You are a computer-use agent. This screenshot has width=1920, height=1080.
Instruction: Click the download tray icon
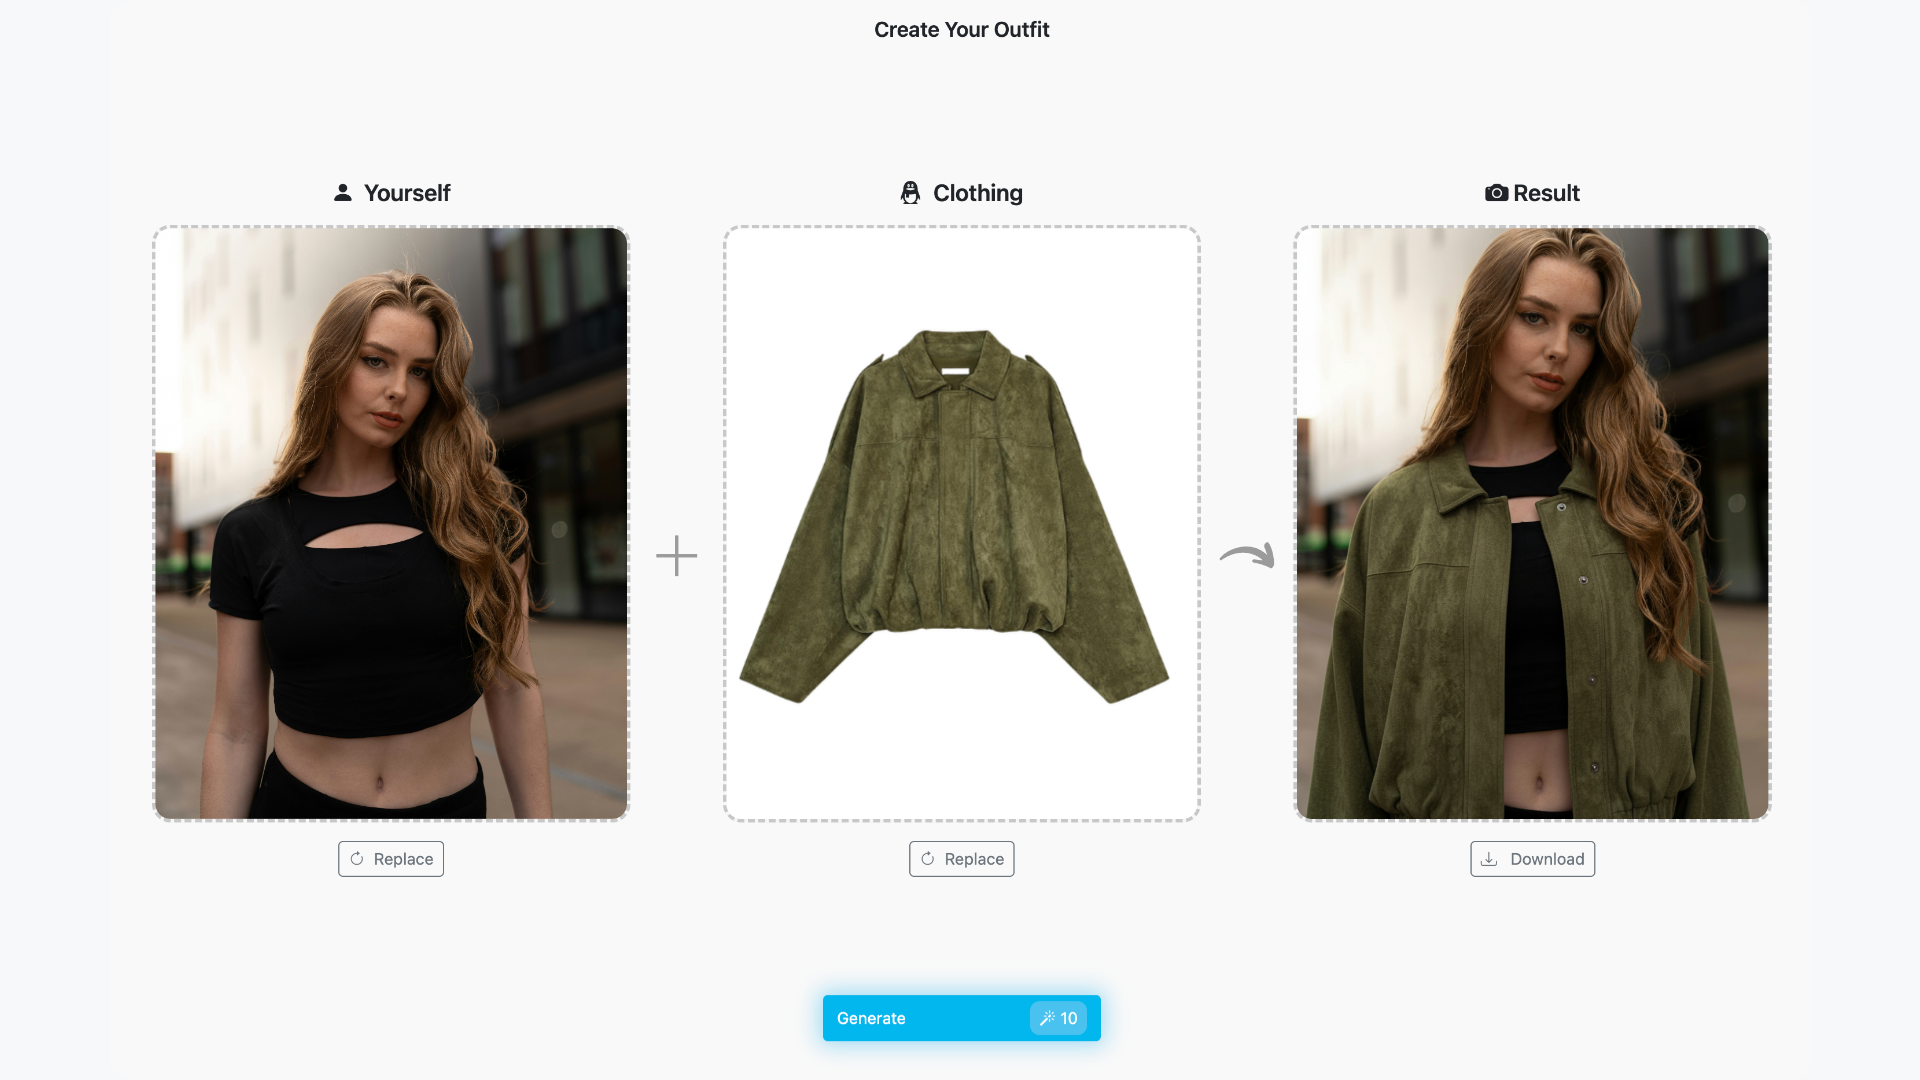pos(1489,859)
